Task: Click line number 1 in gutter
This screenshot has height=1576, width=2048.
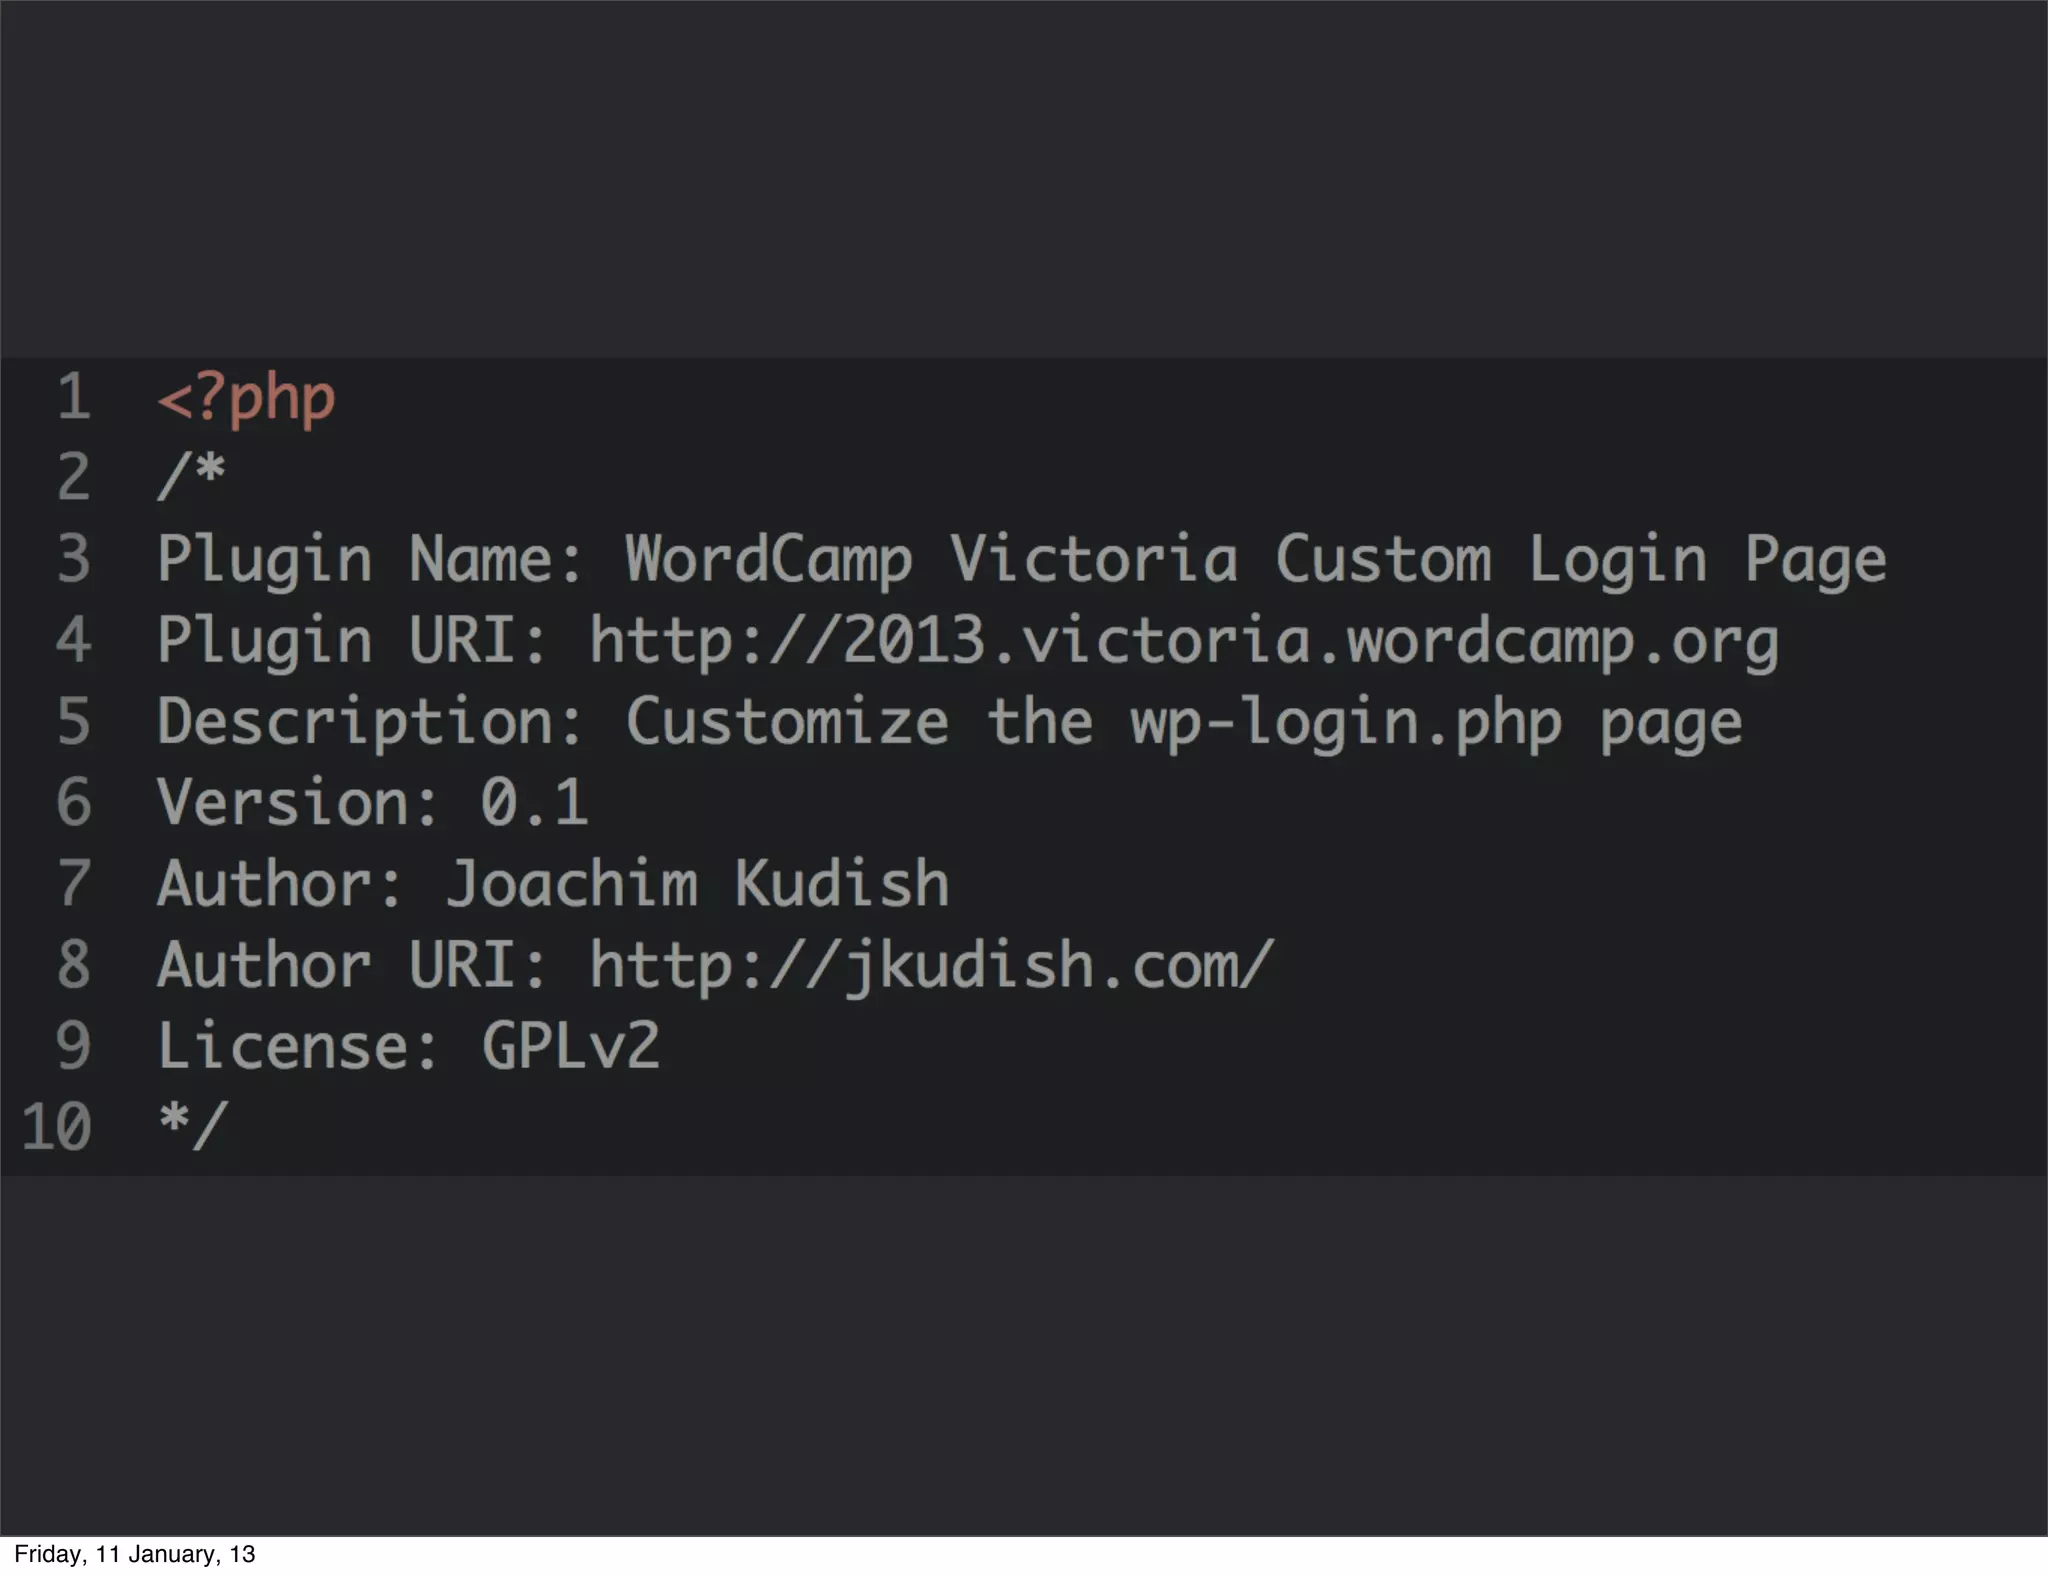Action: click(x=73, y=397)
